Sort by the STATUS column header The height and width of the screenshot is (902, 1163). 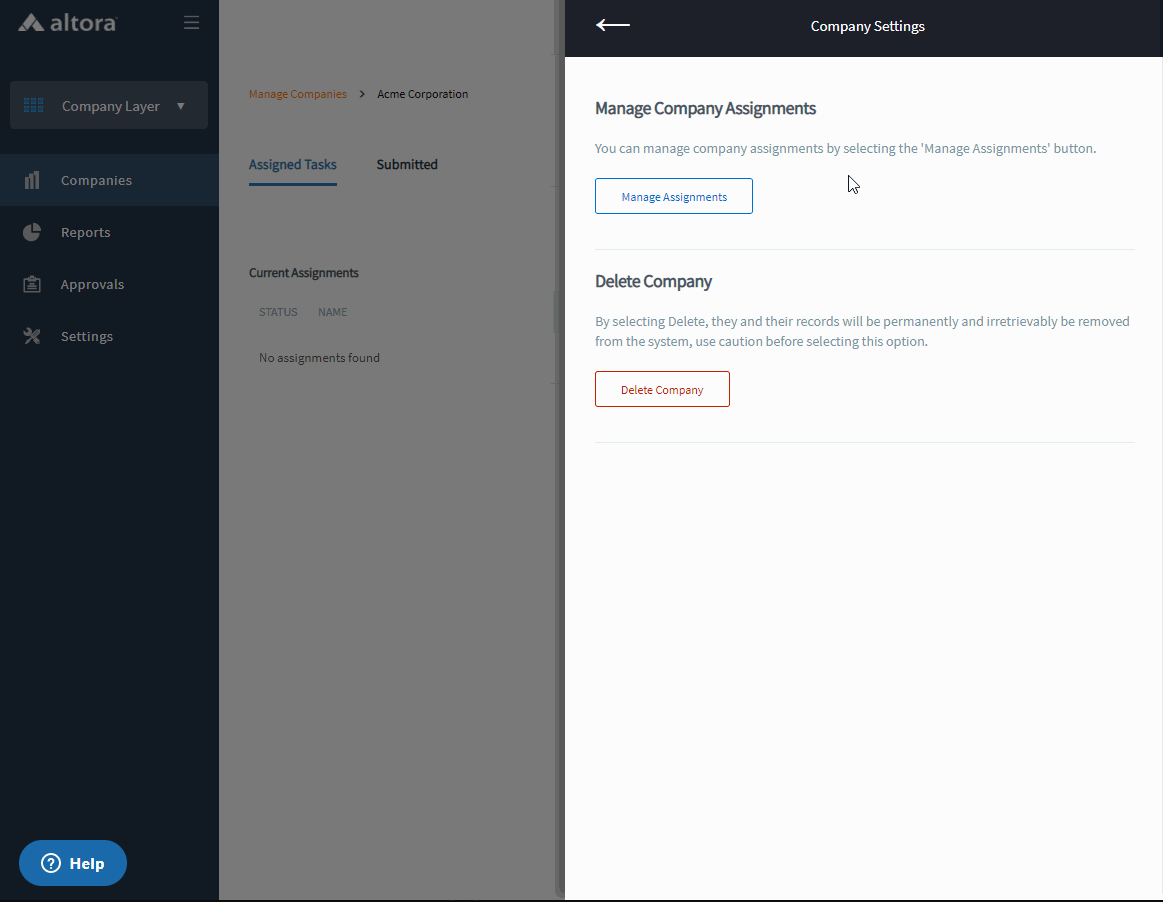[278, 312]
